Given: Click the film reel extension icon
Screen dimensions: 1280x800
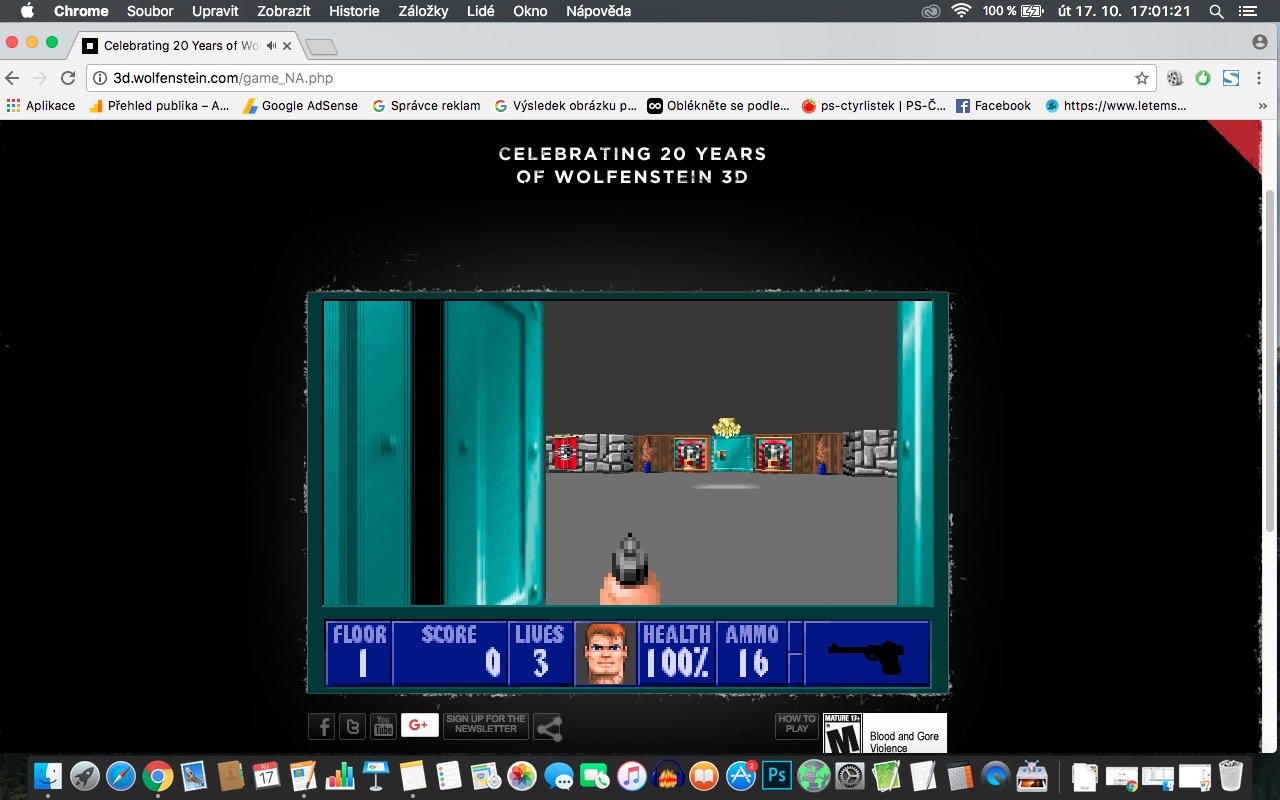Looking at the screenshot, I should click(x=1175, y=78).
